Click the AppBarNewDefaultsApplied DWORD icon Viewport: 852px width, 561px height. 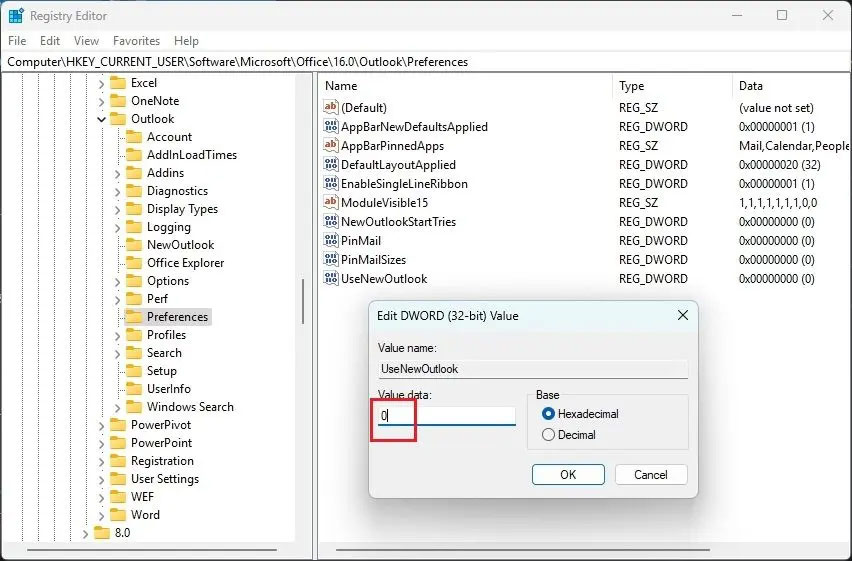330,126
